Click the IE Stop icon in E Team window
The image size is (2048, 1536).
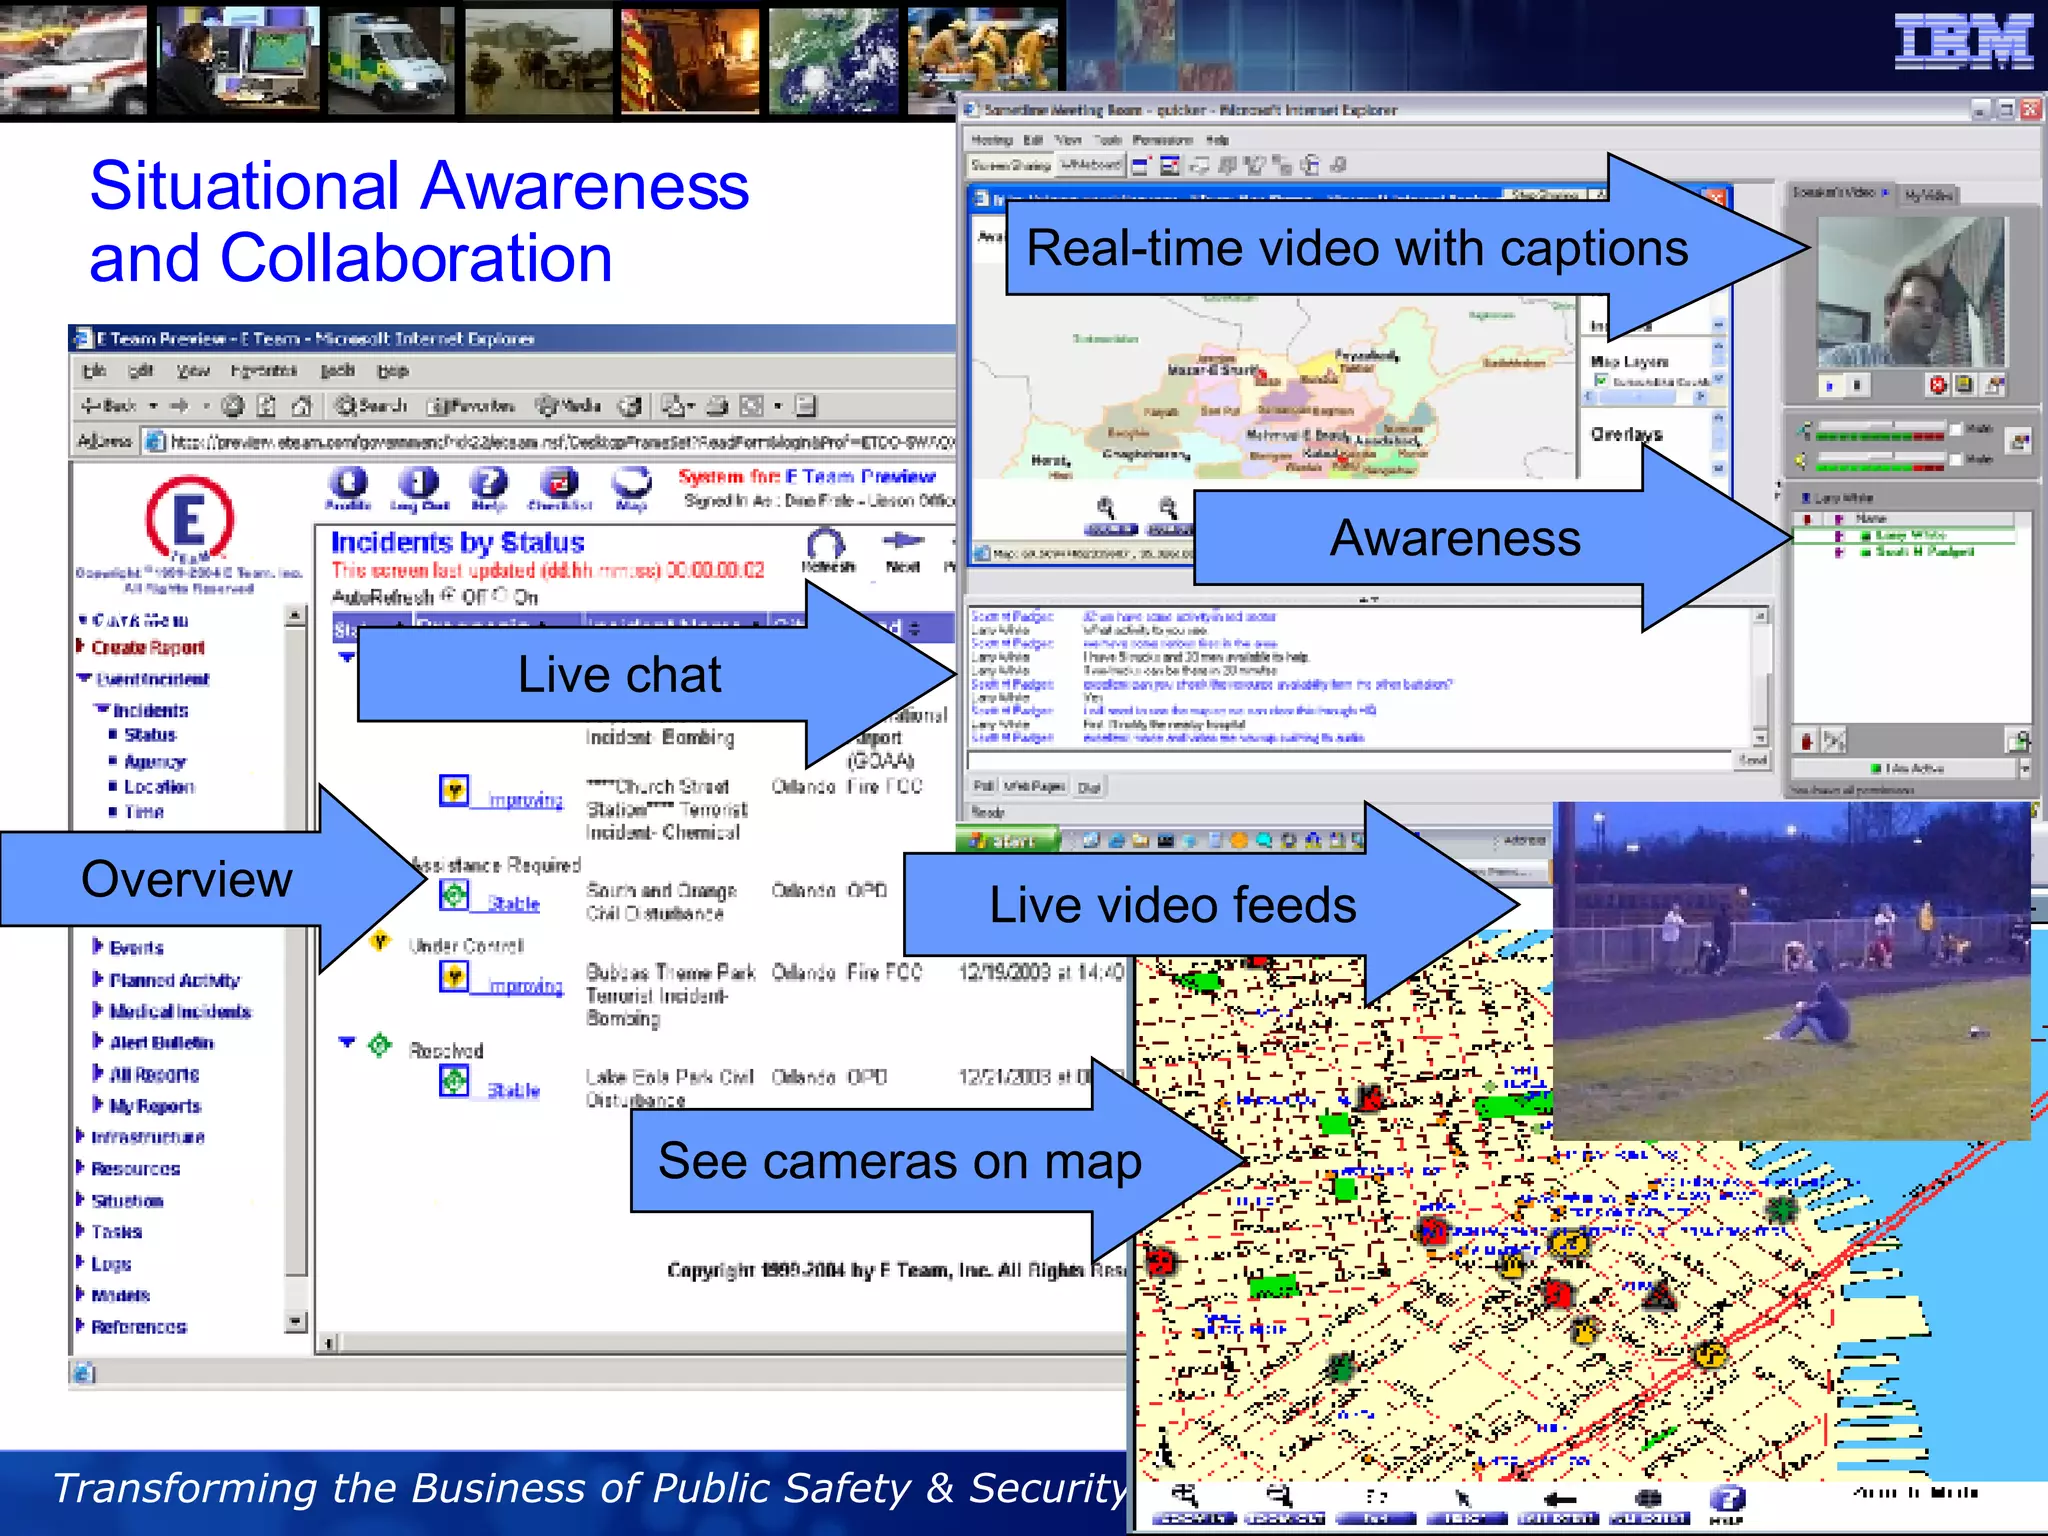233,405
